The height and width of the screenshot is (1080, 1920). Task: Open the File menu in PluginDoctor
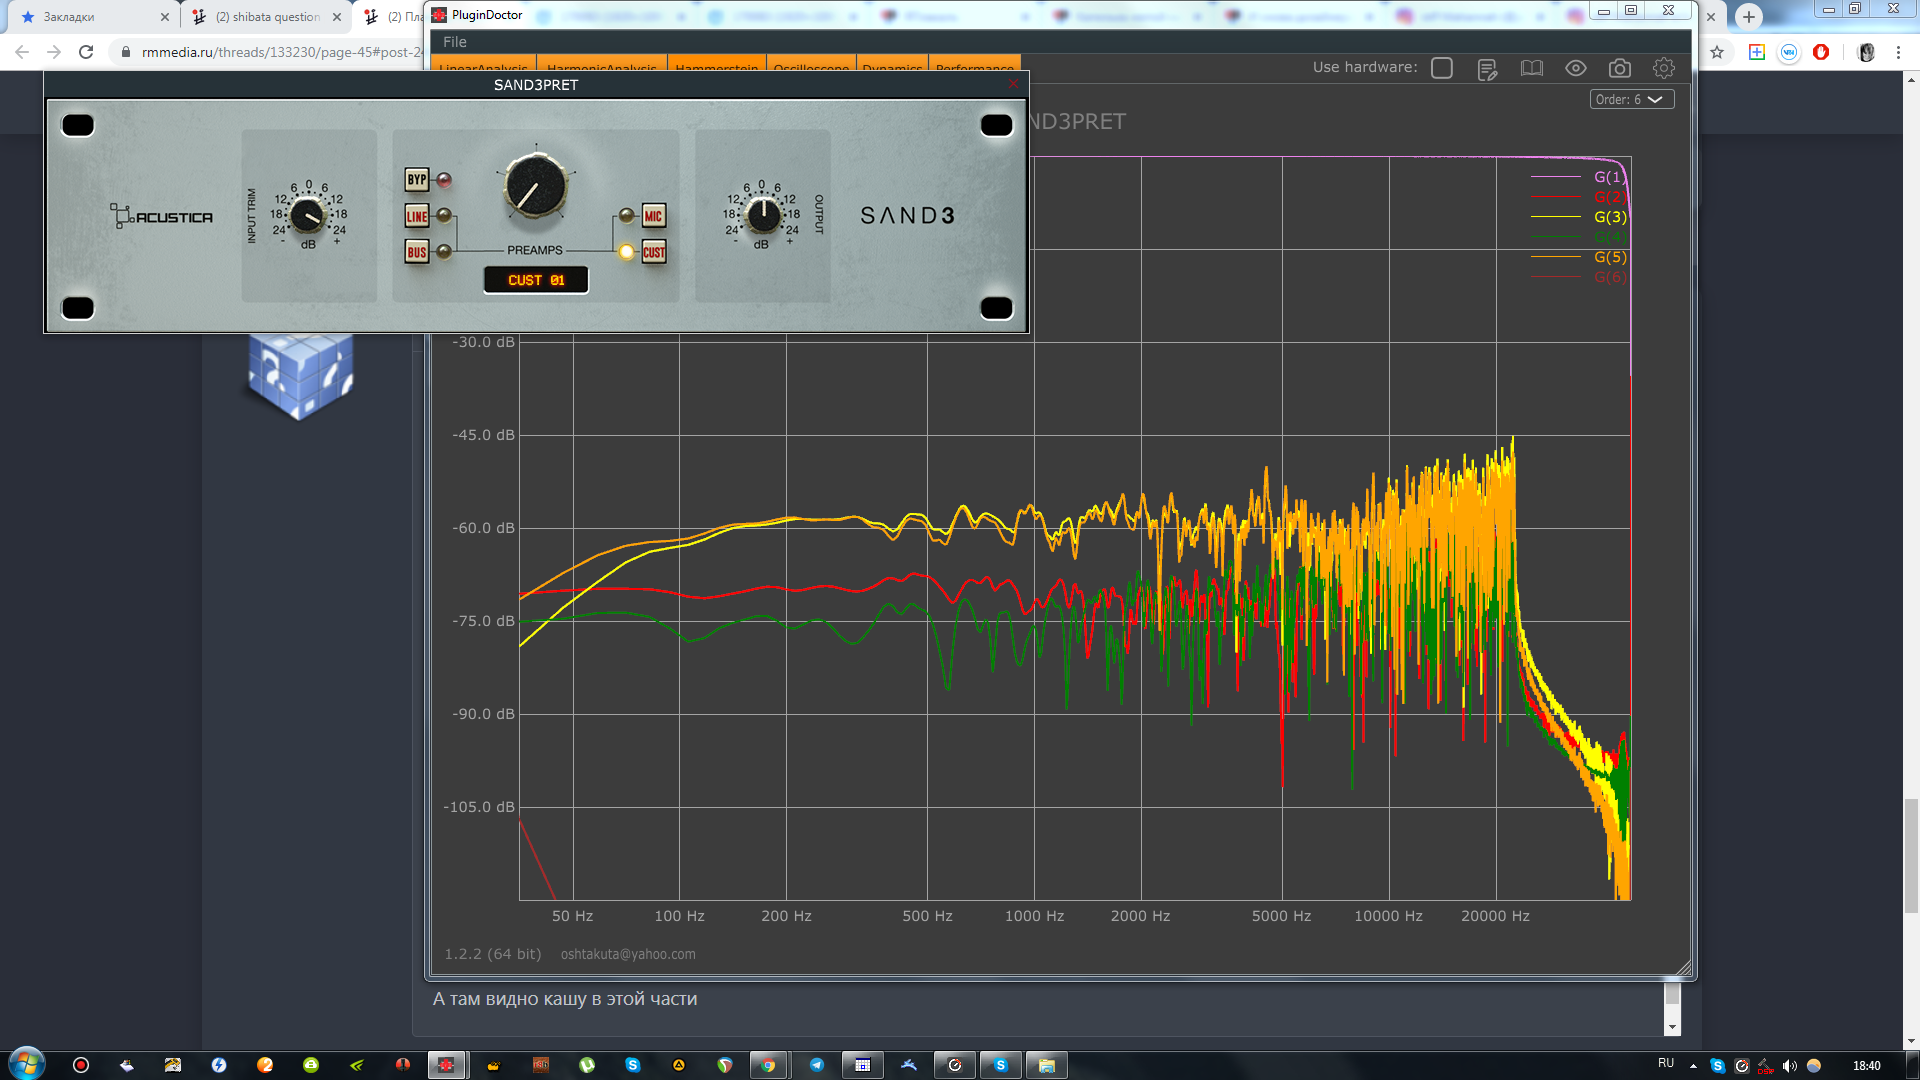point(455,42)
